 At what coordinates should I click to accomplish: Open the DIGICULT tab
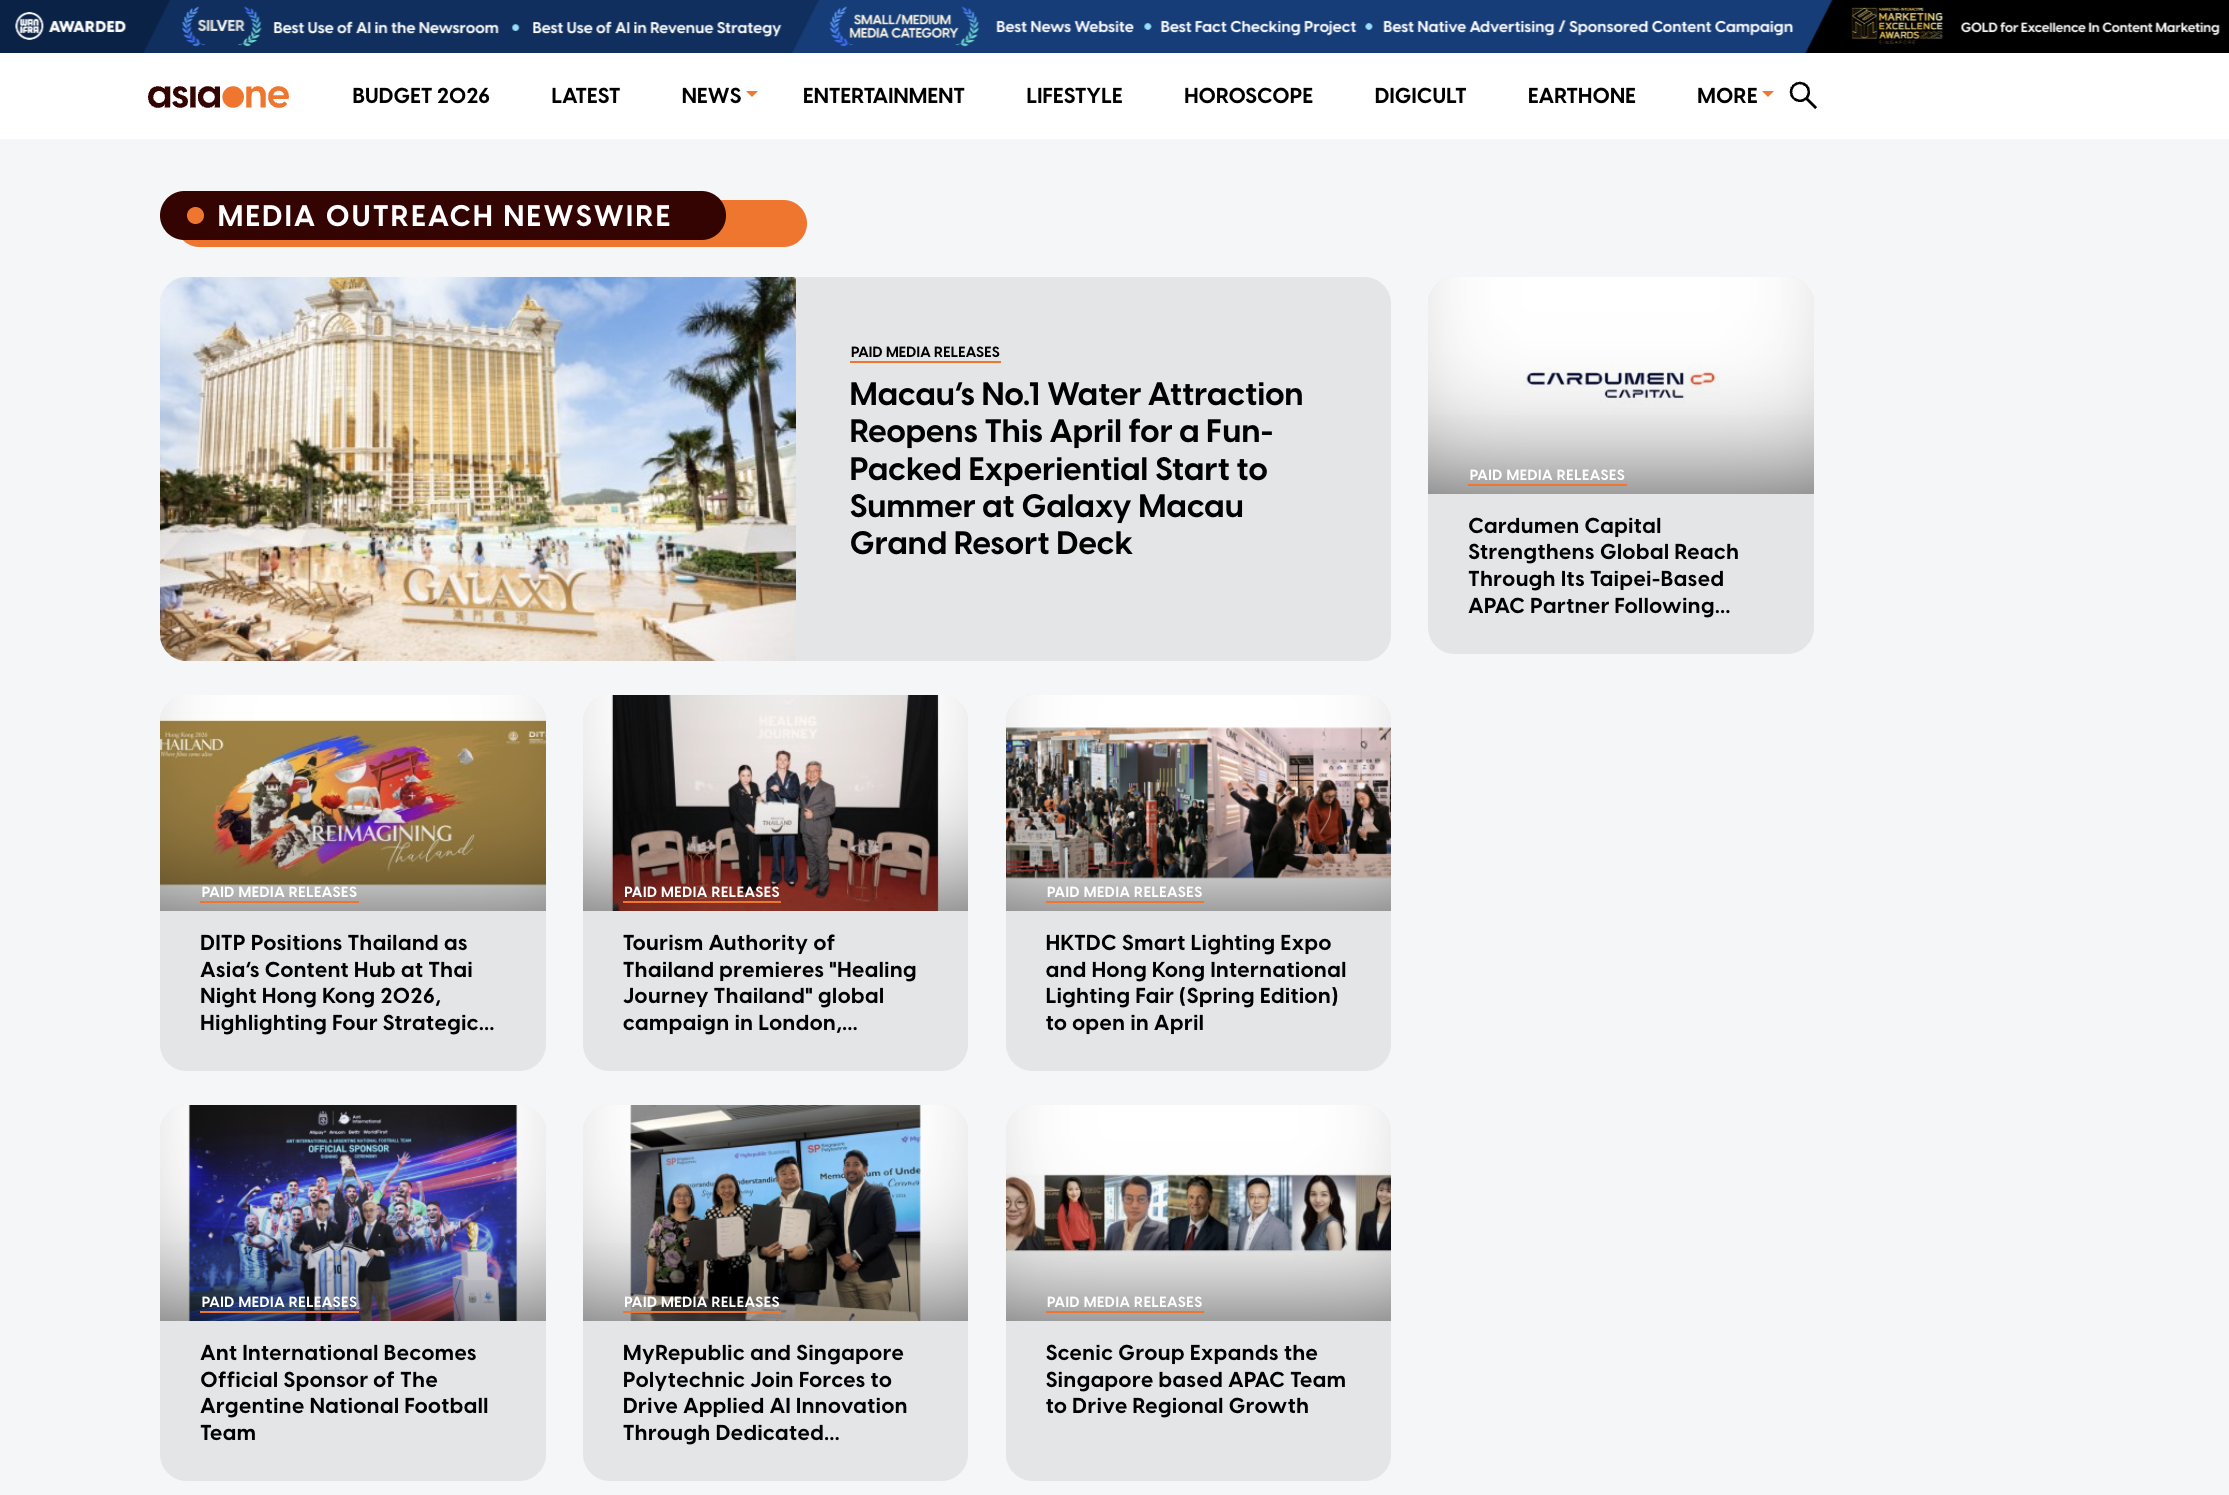(x=1420, y=95)
